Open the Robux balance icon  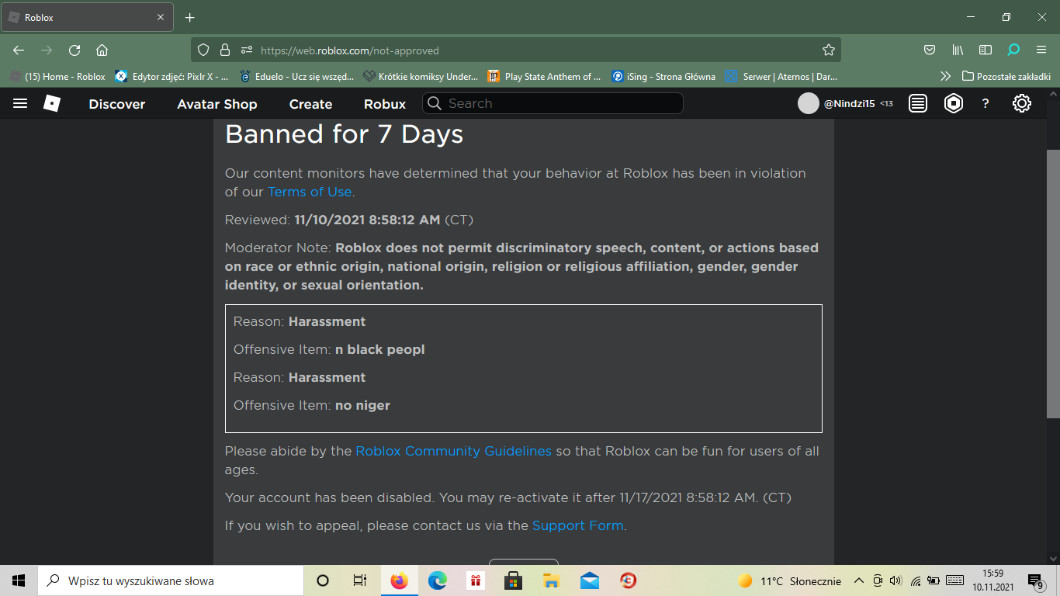tap(953, 103)
